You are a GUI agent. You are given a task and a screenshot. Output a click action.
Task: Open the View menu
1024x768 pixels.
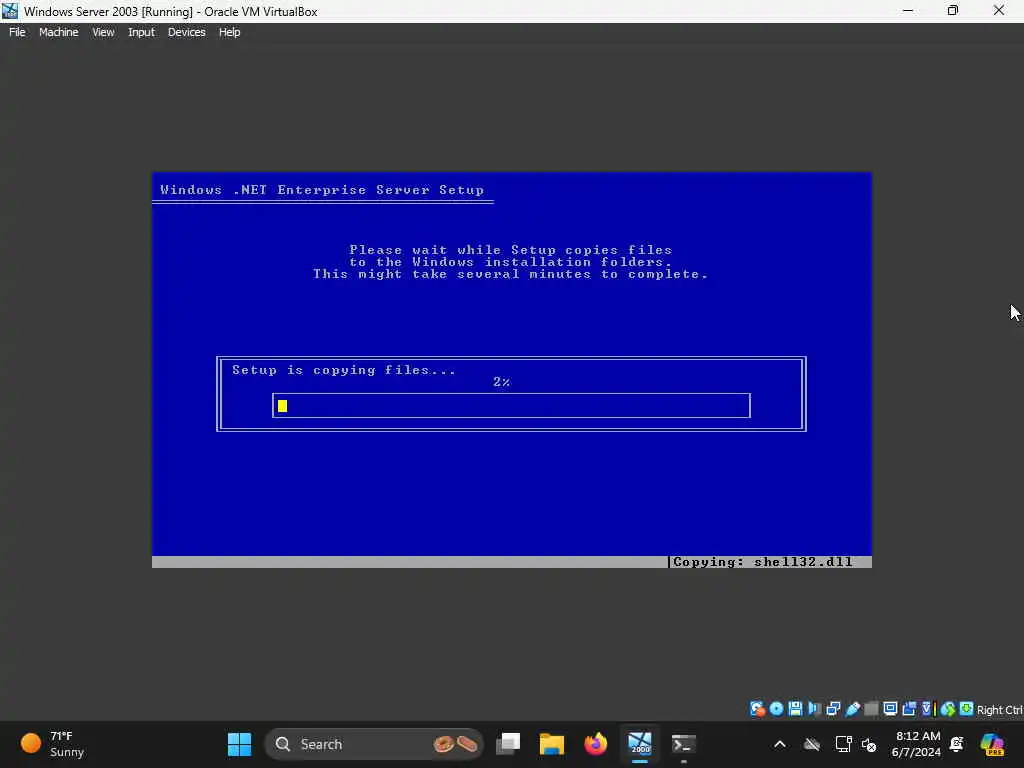[103, 32]
